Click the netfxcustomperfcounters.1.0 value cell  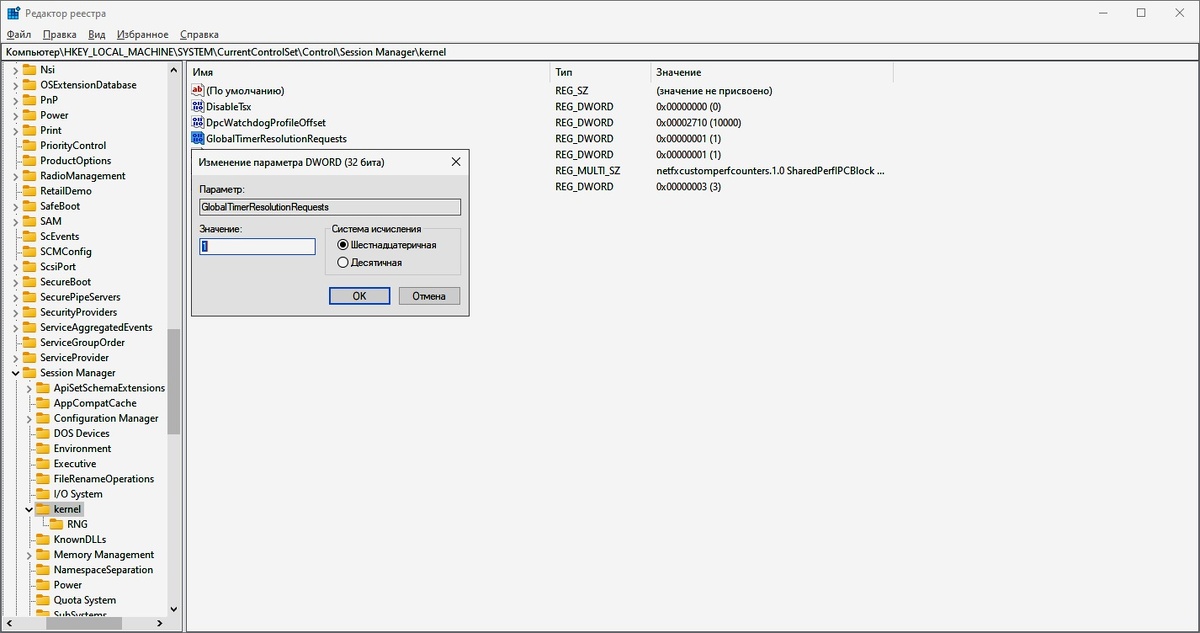[770, 171]
